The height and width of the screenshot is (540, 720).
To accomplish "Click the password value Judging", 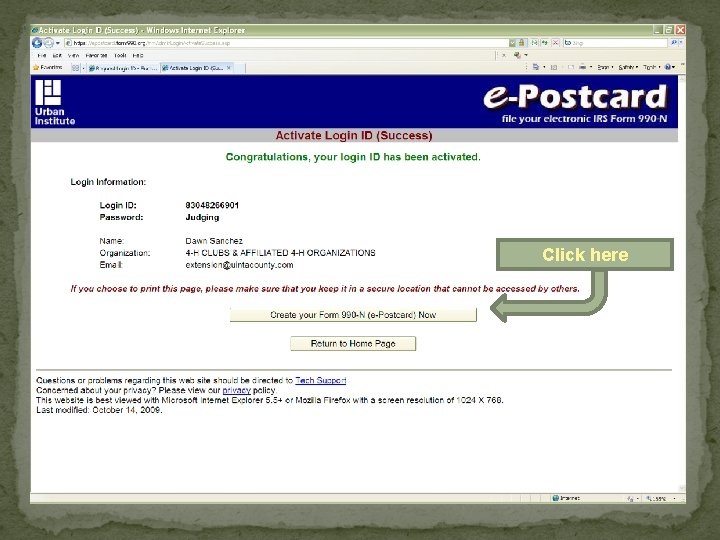I will coord(202,217).
